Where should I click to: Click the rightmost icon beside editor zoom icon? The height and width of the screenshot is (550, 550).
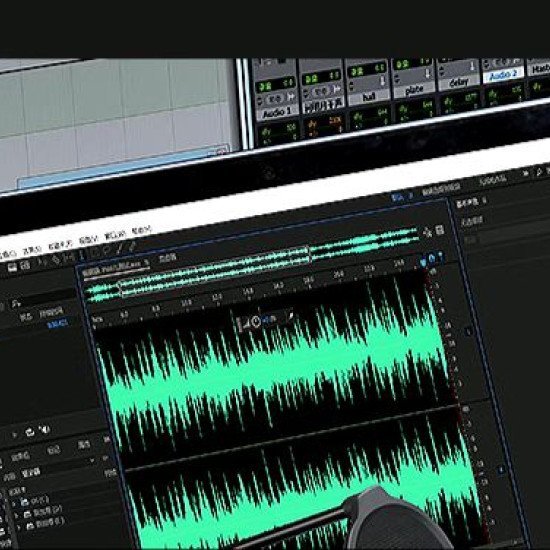pyautogui.click(x=440, y=230)
